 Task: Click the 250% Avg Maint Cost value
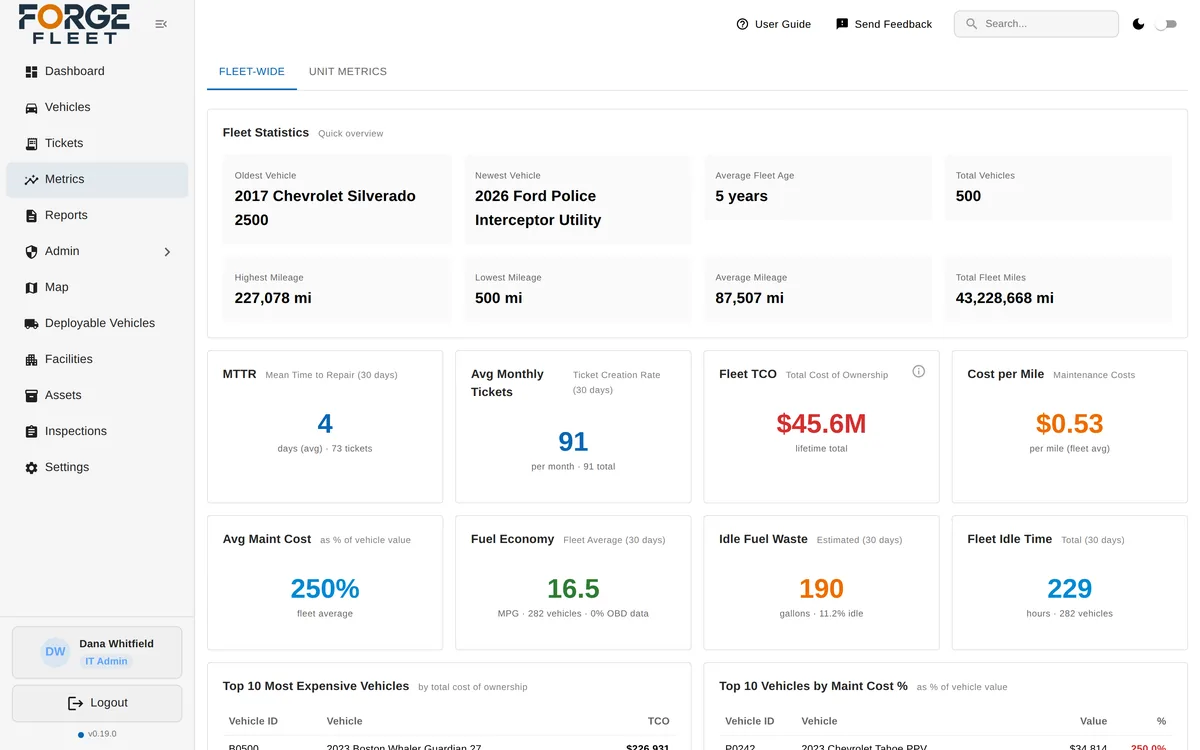pos(325,589)
